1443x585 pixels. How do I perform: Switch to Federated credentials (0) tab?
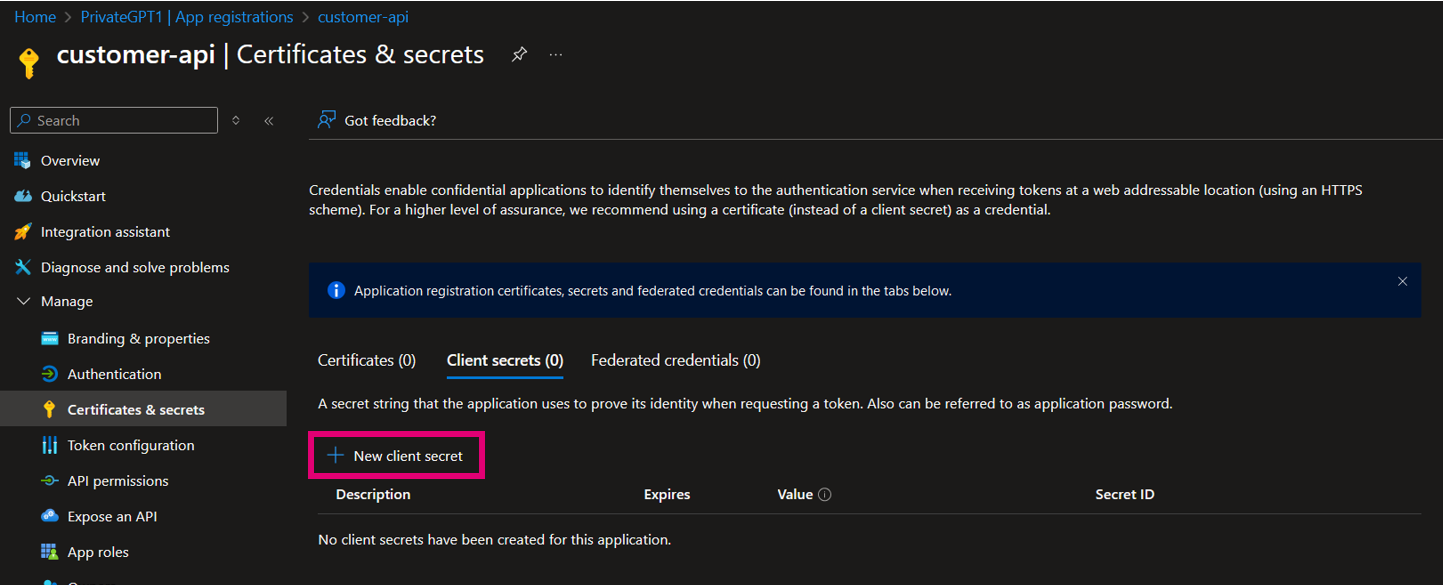pyautogui.click(x=675, y=360)
